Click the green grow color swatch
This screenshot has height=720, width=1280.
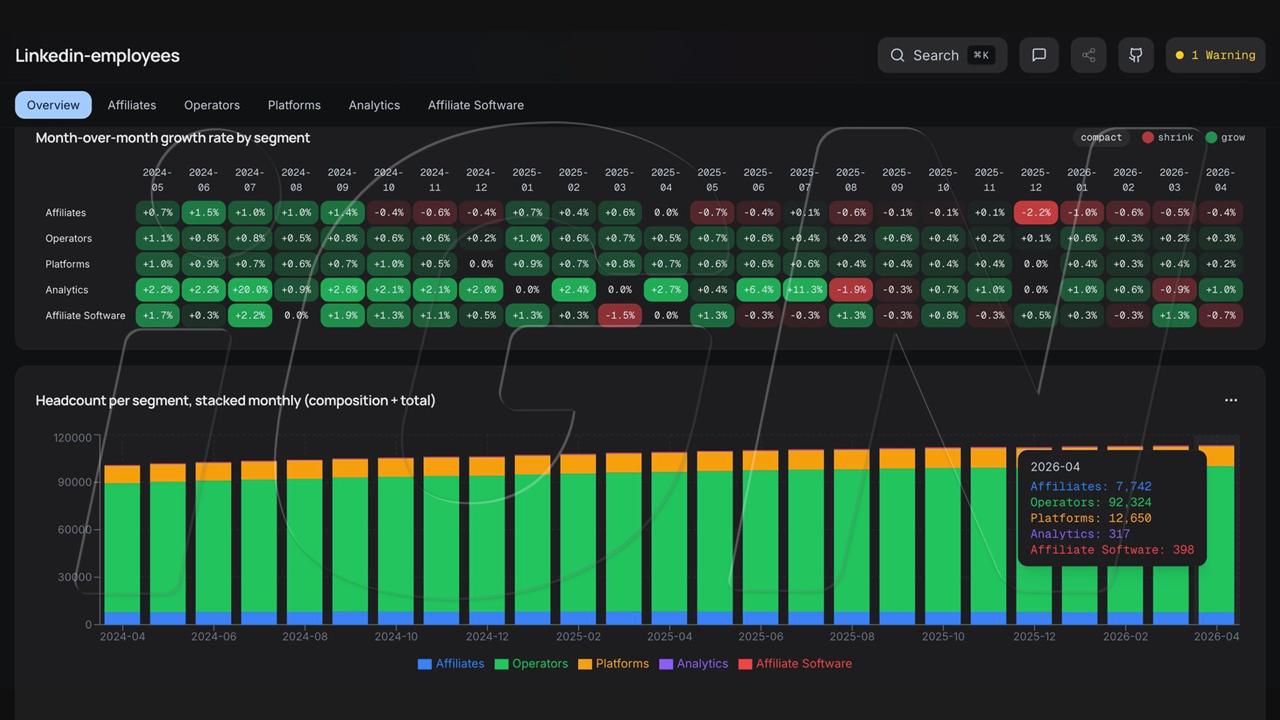pyautogui.click(x=1211, y=137)
